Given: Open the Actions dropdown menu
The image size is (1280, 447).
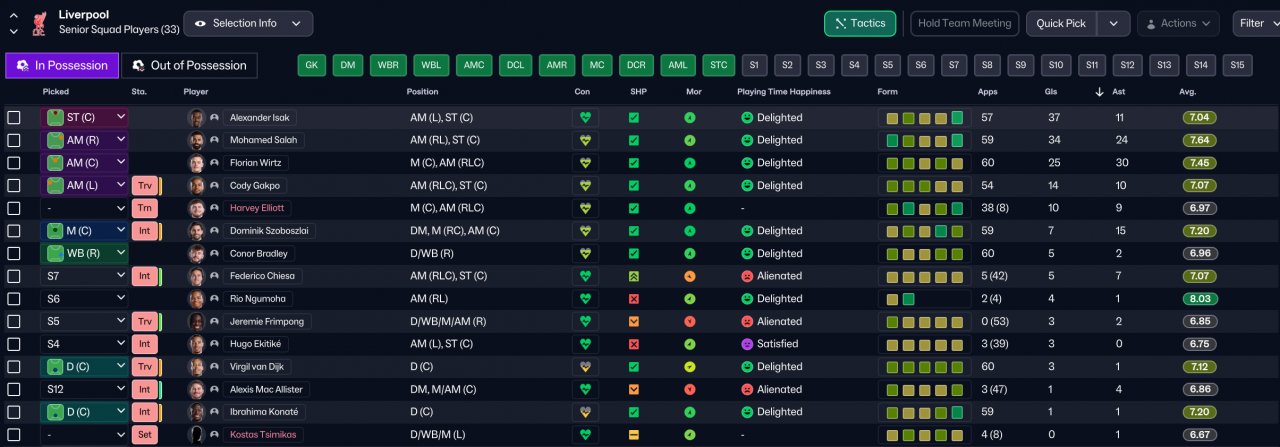Looking at the screenshot, I should point(1178,23).
